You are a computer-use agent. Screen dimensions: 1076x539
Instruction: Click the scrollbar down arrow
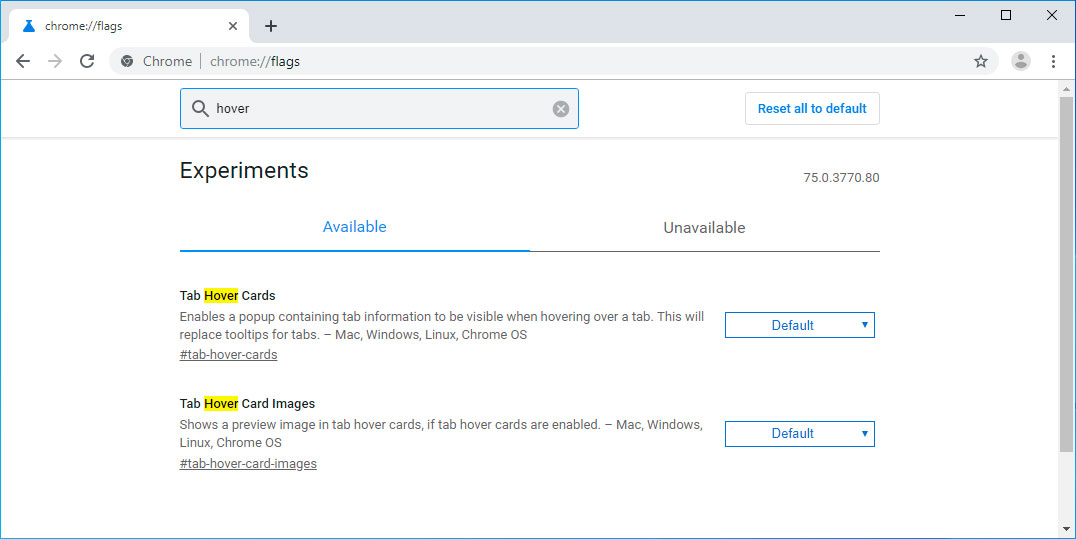point(1066,529)
